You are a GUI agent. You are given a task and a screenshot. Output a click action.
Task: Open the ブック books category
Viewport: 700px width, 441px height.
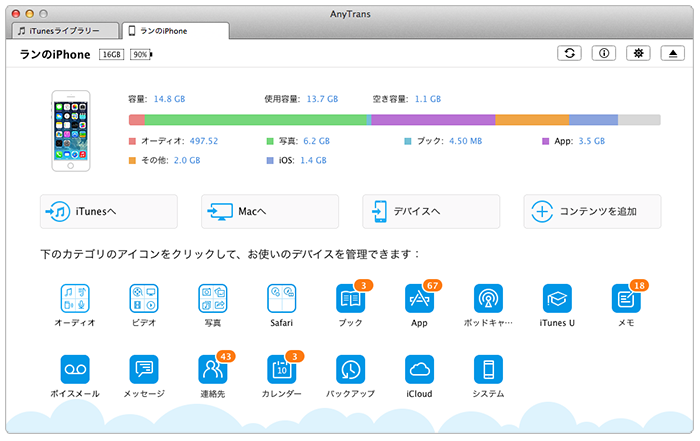click(350, 298)
